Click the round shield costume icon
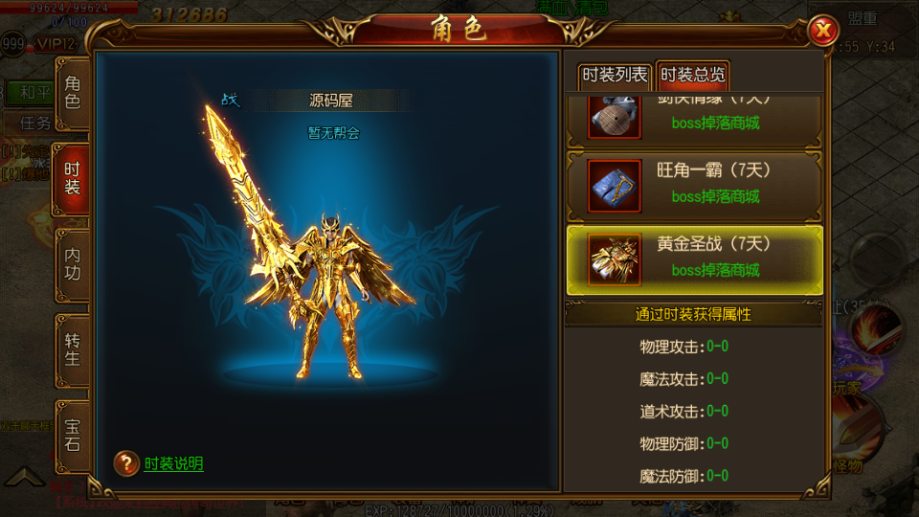 coord(614,117)
